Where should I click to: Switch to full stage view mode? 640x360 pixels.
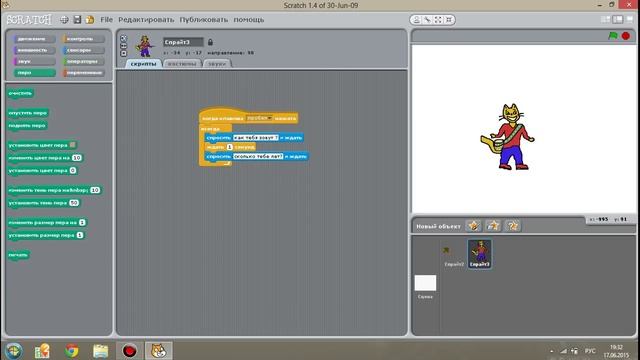[618, 20]
